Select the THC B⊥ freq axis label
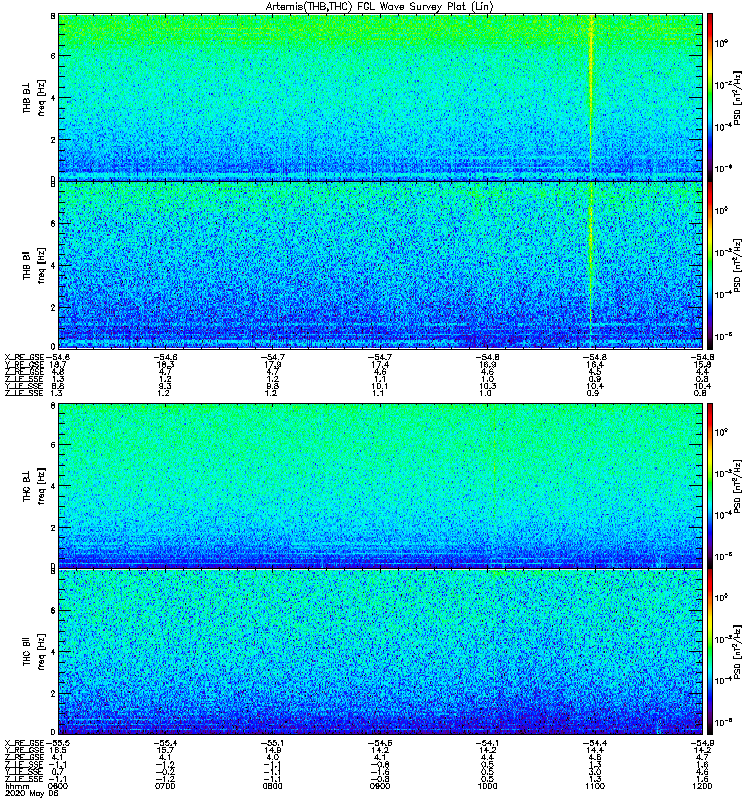Screen dimensions: 750x800 pyautogui.click(x=34, y=486)
